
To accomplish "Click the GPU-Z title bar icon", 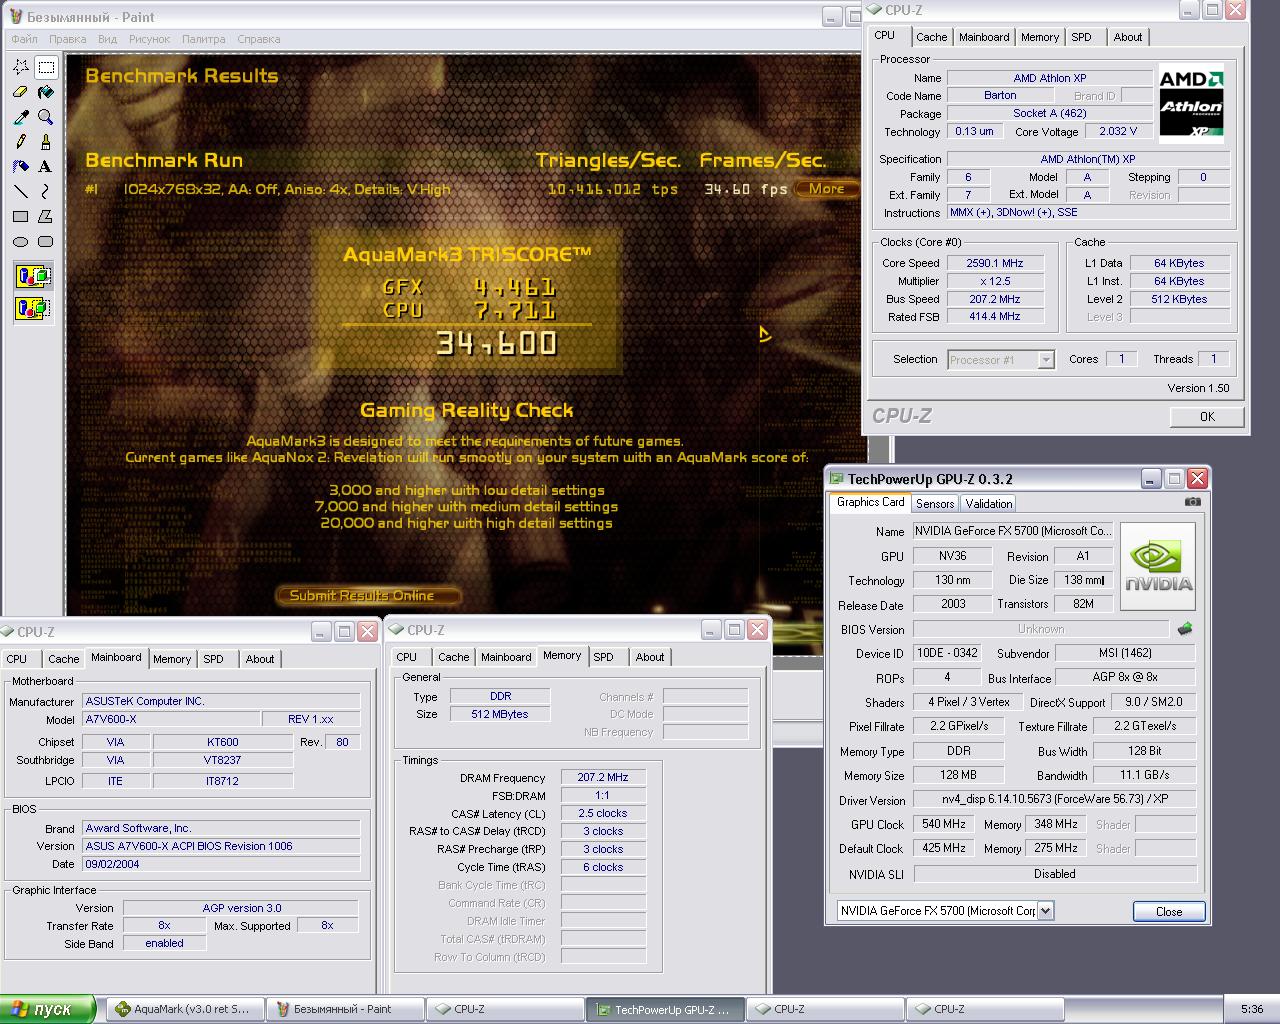I will [x=837, y=479].
